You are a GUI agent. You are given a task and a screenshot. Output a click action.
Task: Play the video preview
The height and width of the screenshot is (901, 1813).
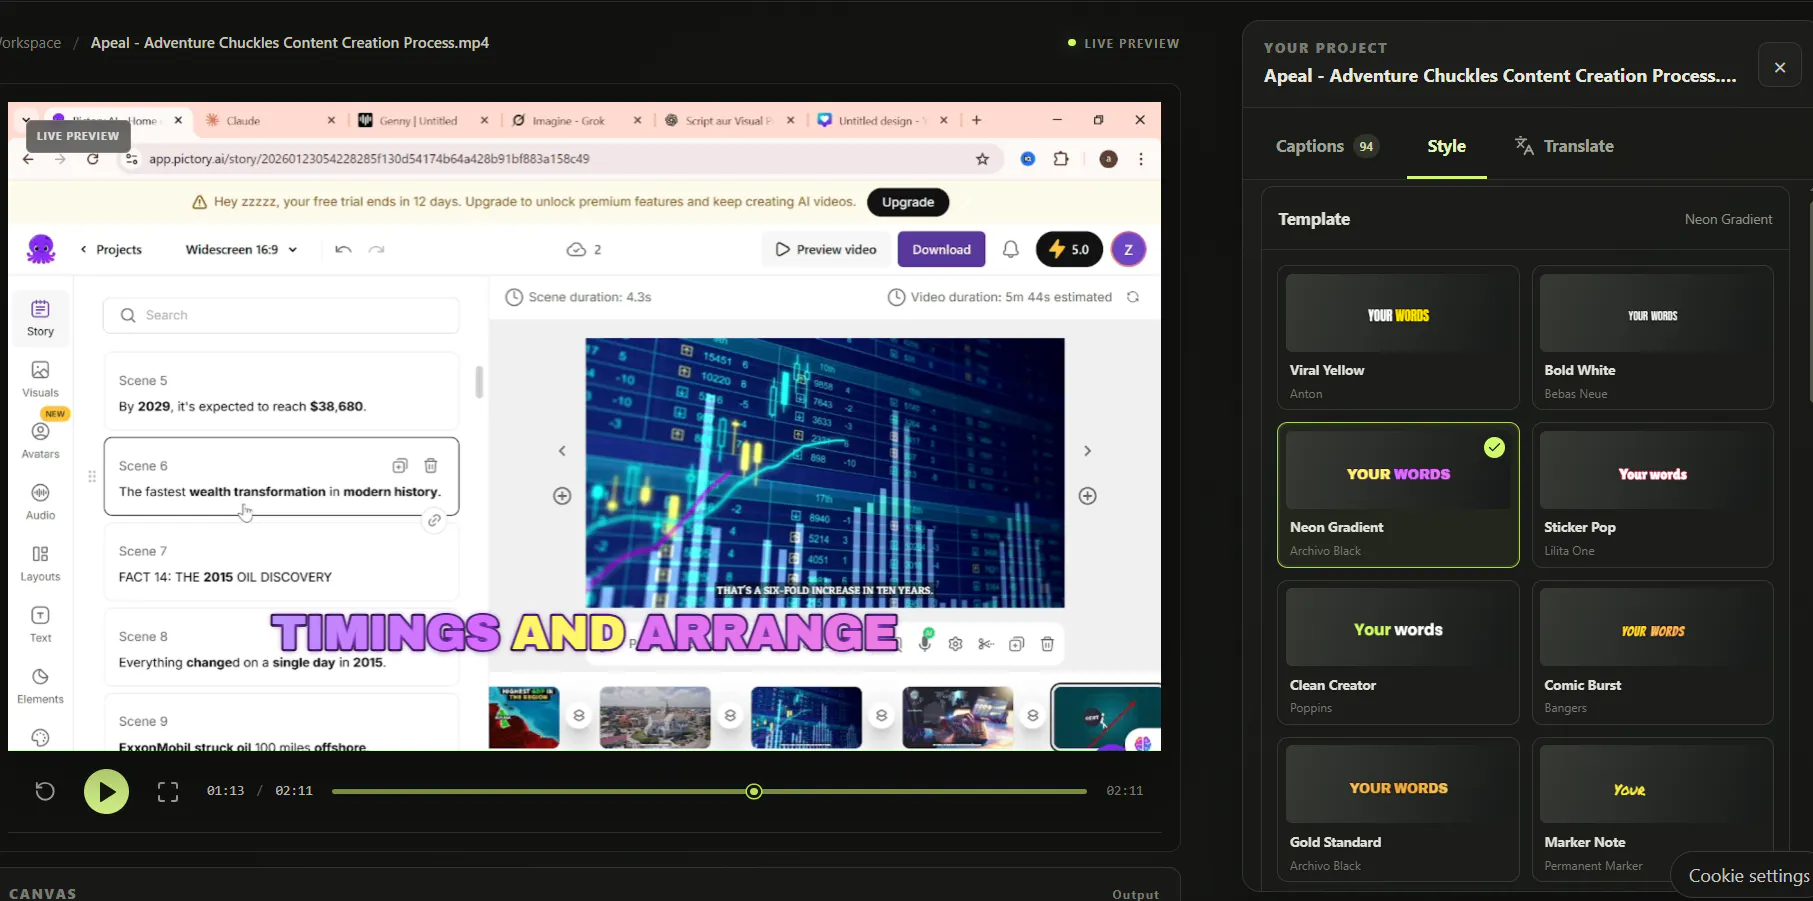coord(106,791)
